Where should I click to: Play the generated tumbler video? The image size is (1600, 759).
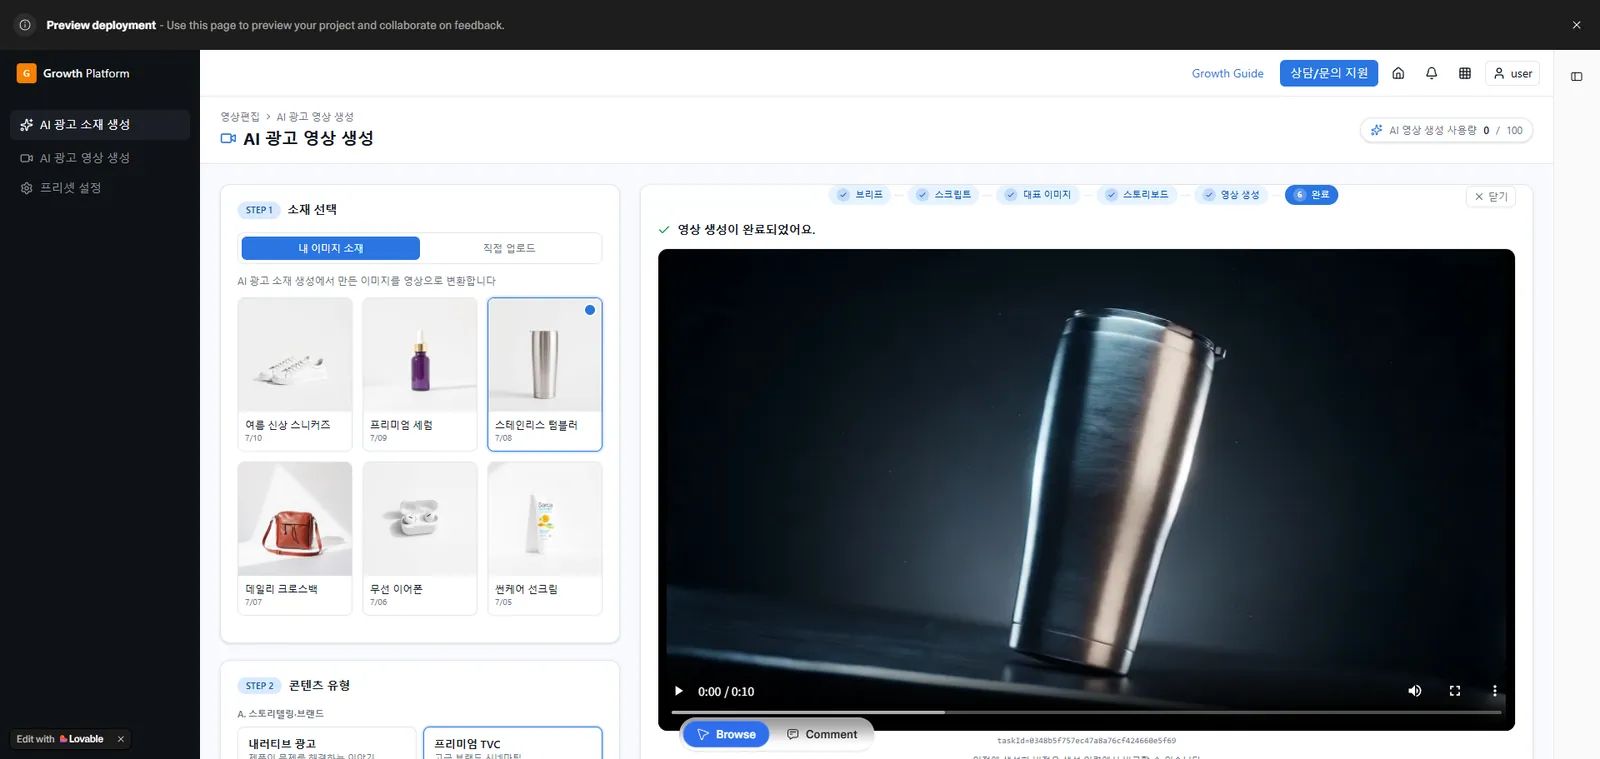(679, 691)
